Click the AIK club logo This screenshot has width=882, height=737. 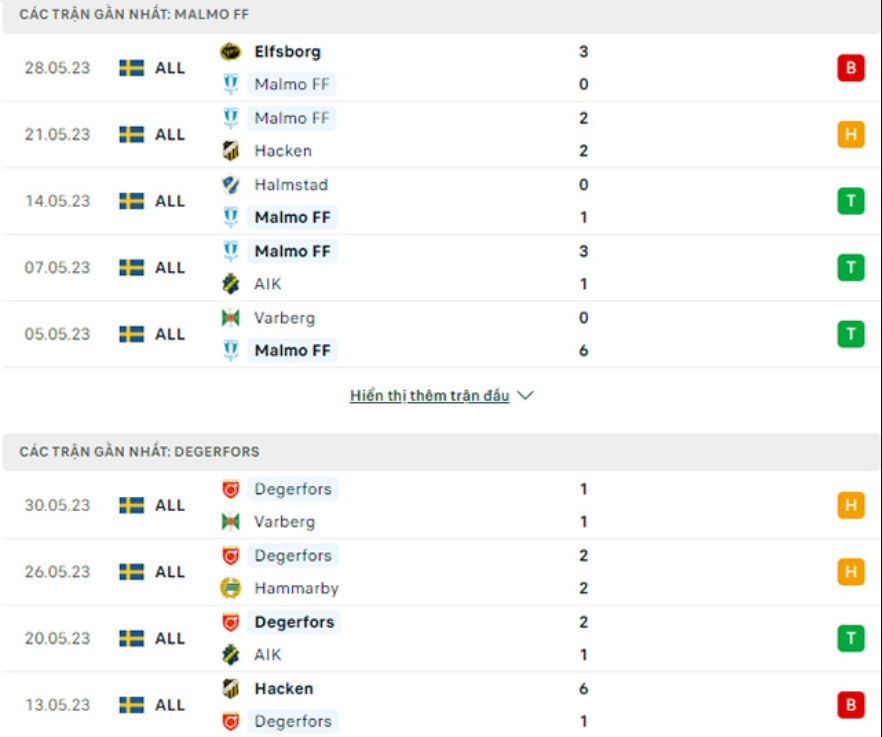231,284
